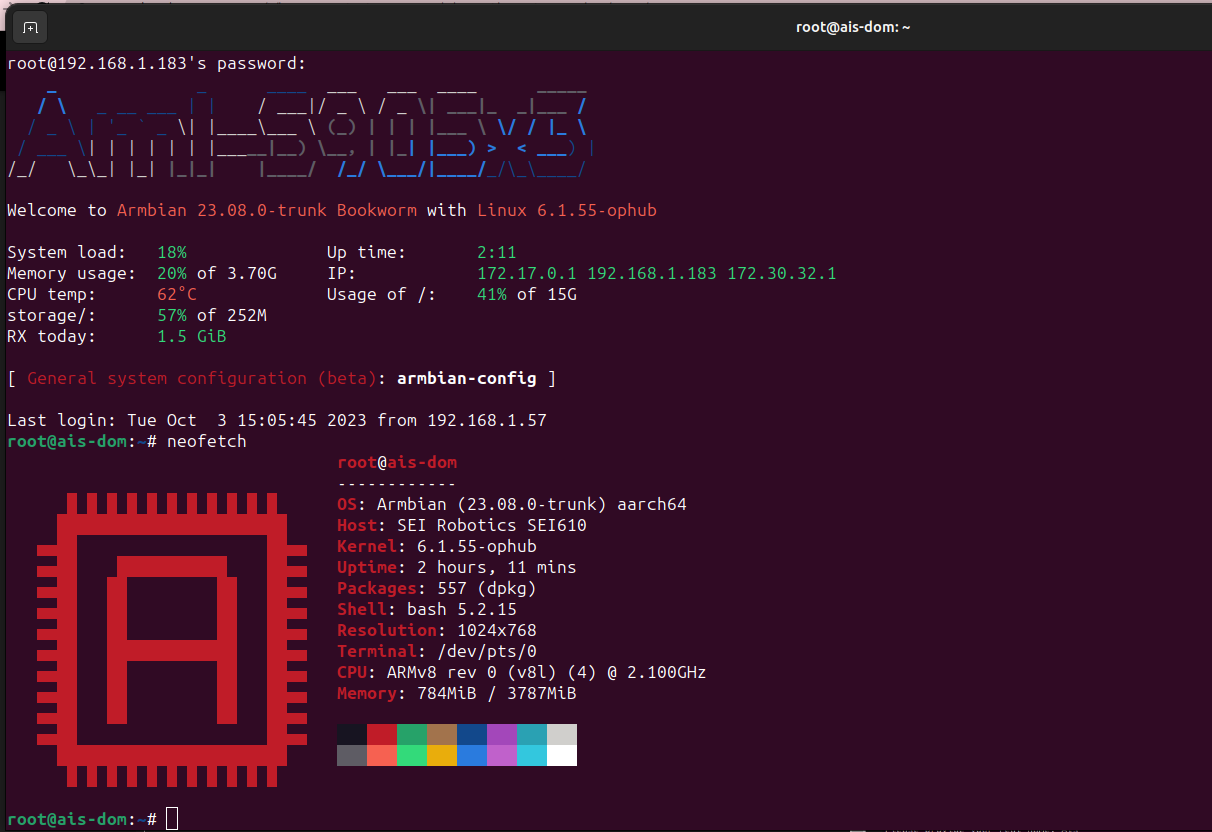This screenshot has width=1212, height=832.
Task: Click the last login address 192.168.1.57
Action: 487,420
